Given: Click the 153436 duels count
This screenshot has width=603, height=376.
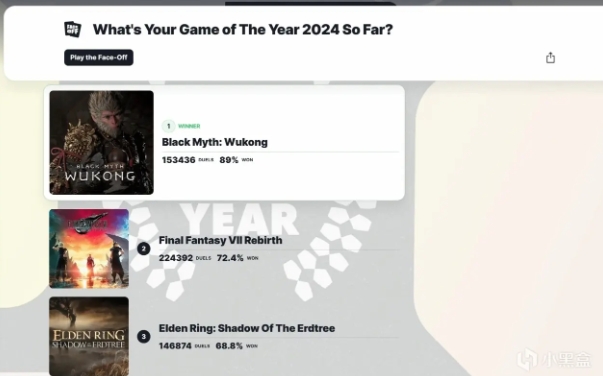Looking at the screenshot, I should (178, 160).
